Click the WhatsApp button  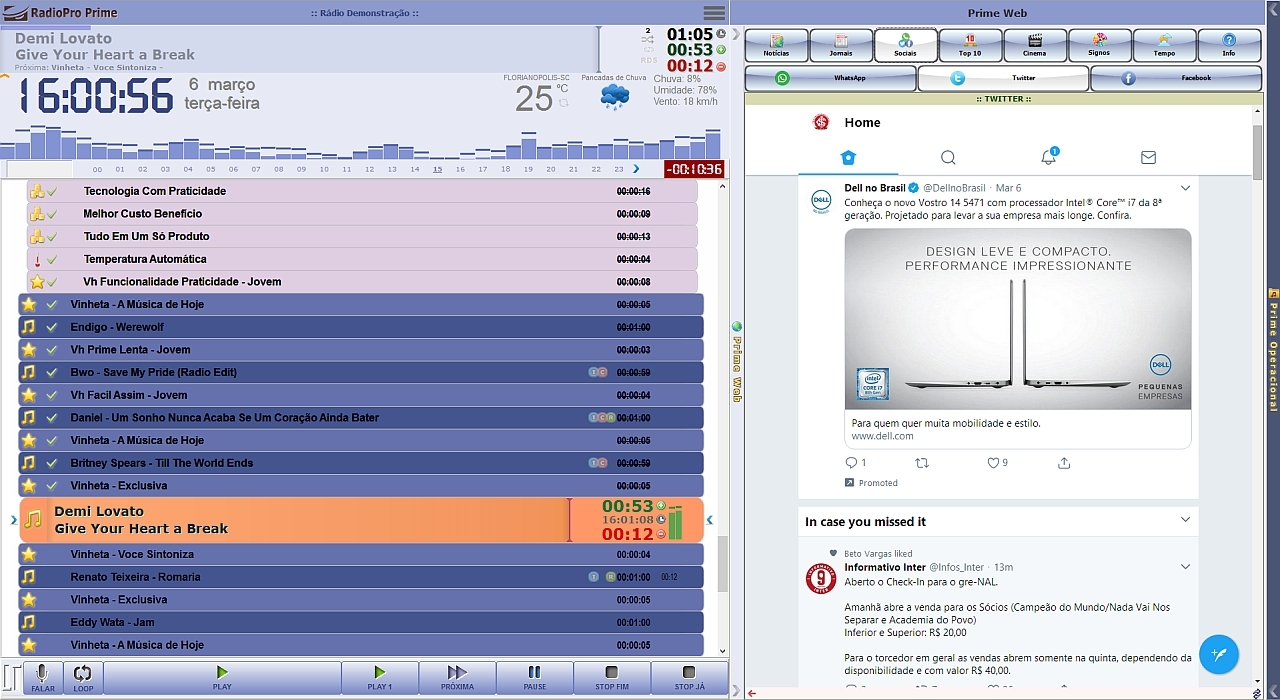pyautogui.click(x=831, y=78)
